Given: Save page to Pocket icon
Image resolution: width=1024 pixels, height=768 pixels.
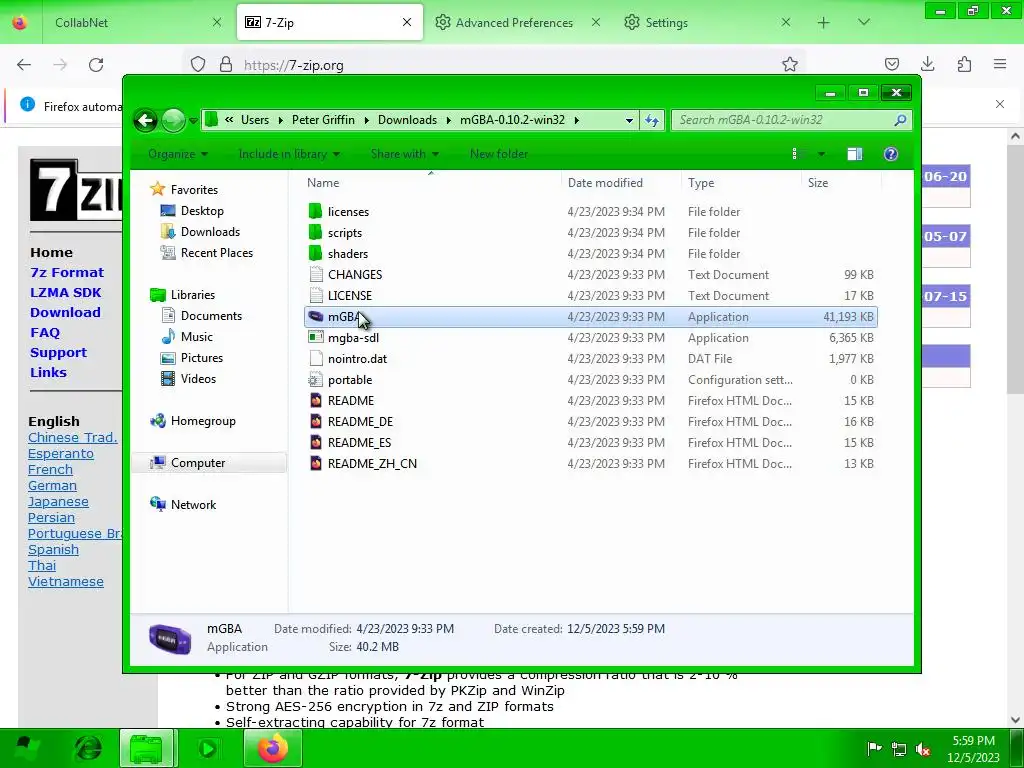Looking at the screenshot, I should pyautogui.click(x=891, y=64).
